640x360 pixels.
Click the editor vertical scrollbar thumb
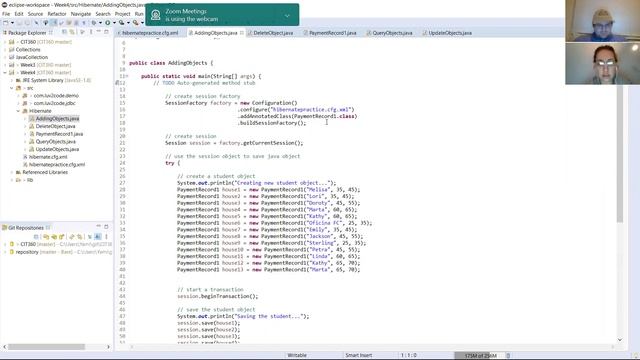pyautogui.click(x=620, y=153)
